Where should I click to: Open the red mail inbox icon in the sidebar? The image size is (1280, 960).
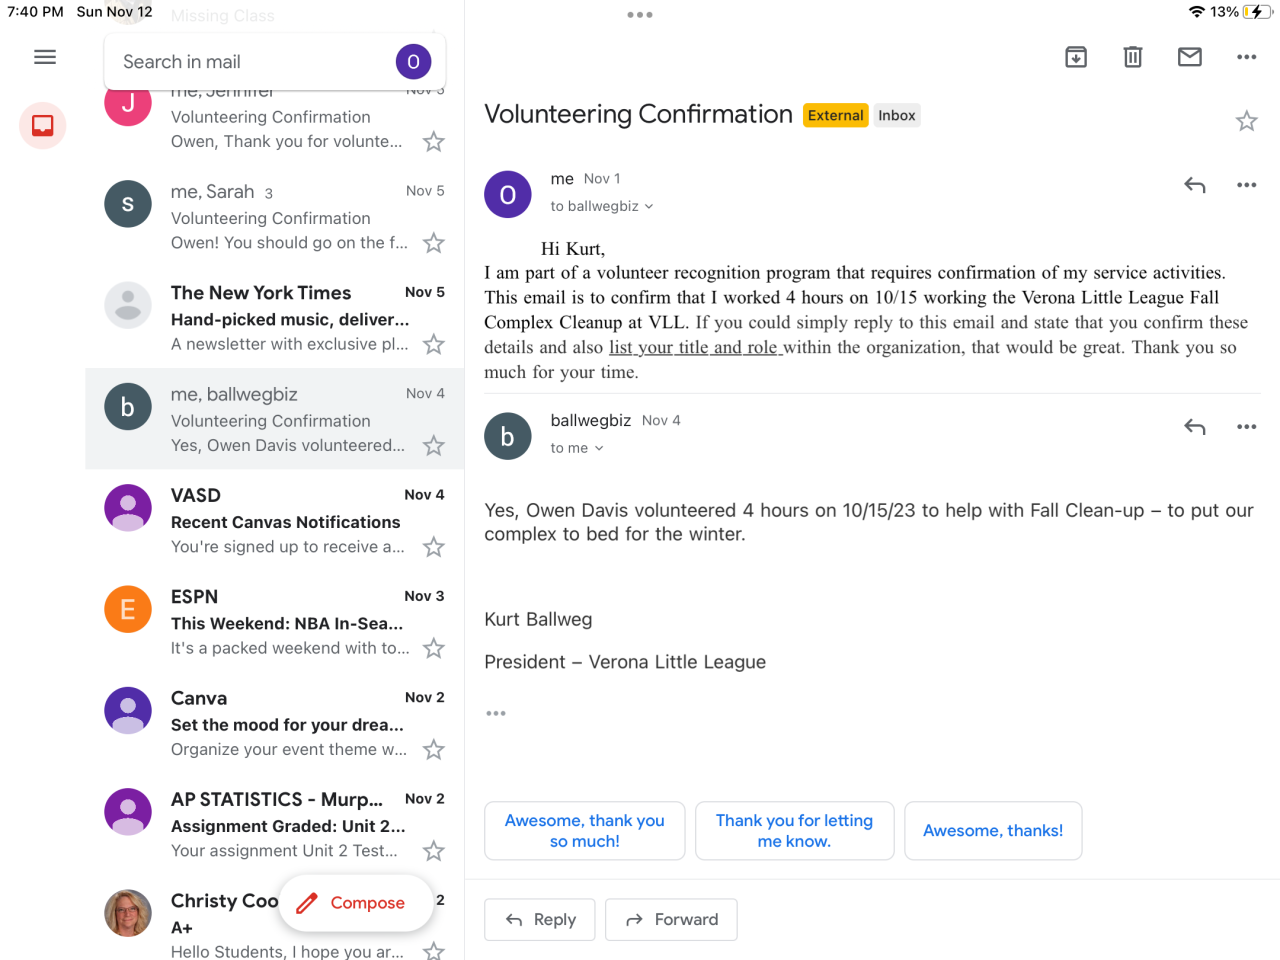pyautogui.click(x=43, y=126)
